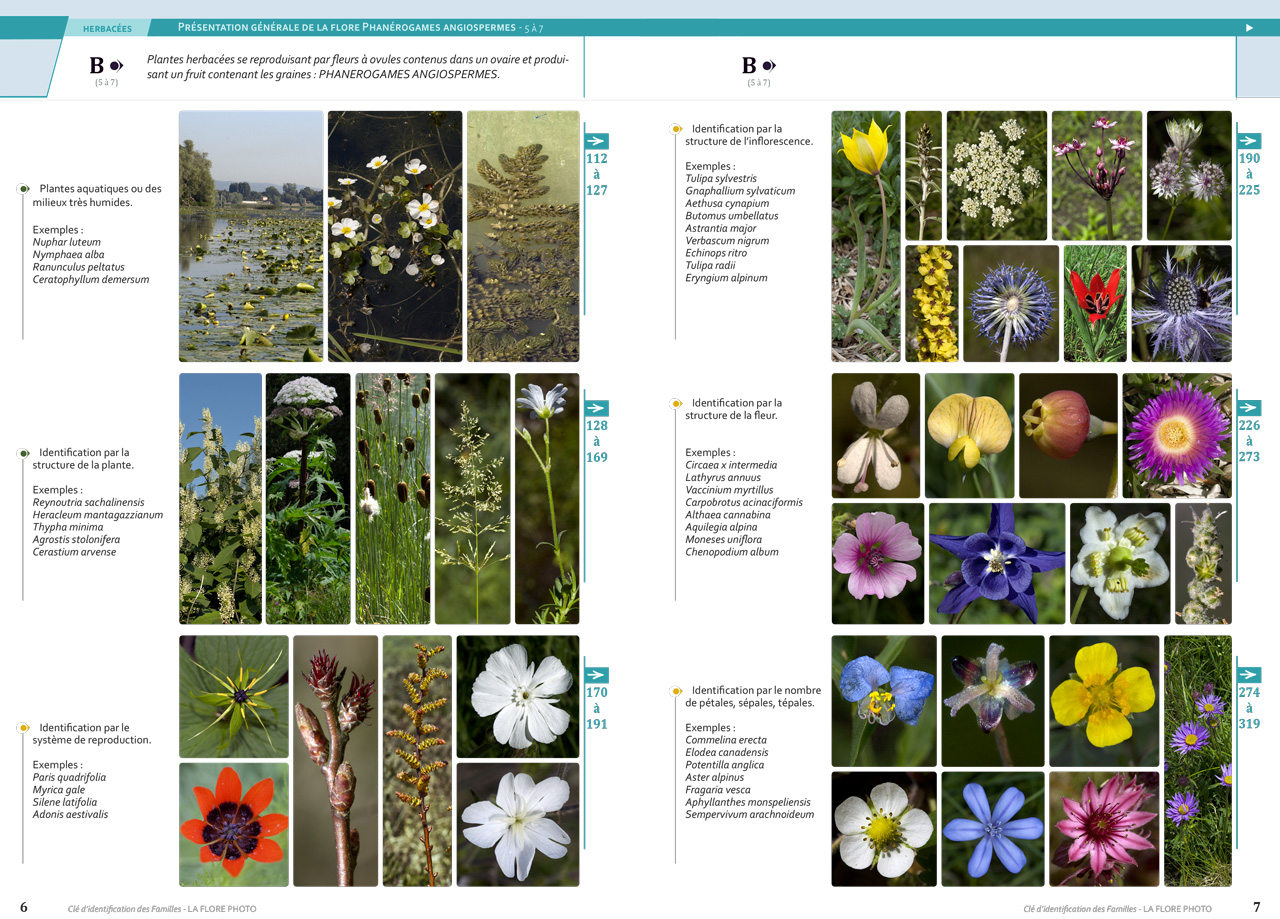1280x919 pixels.
Task: Select green bullet beside Plantes aquatiques
Action: point(23,189)
